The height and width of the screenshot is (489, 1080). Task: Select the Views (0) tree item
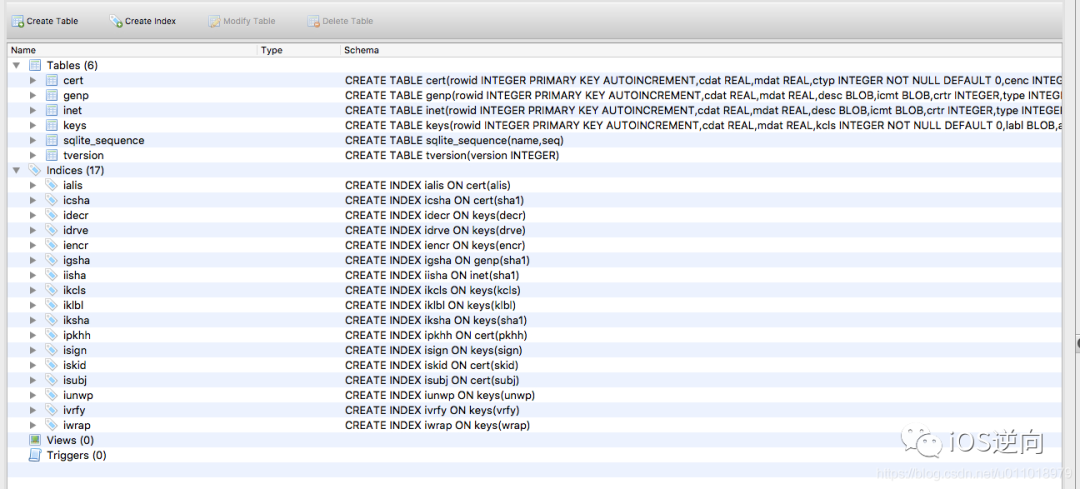pos(70,440)
